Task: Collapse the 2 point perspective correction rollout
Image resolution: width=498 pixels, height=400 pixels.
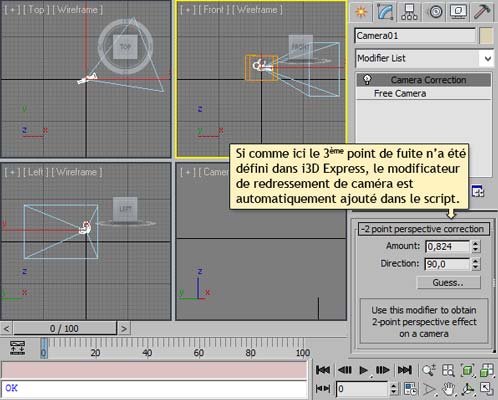Action: pyautogui.click(x=424, y=229)
